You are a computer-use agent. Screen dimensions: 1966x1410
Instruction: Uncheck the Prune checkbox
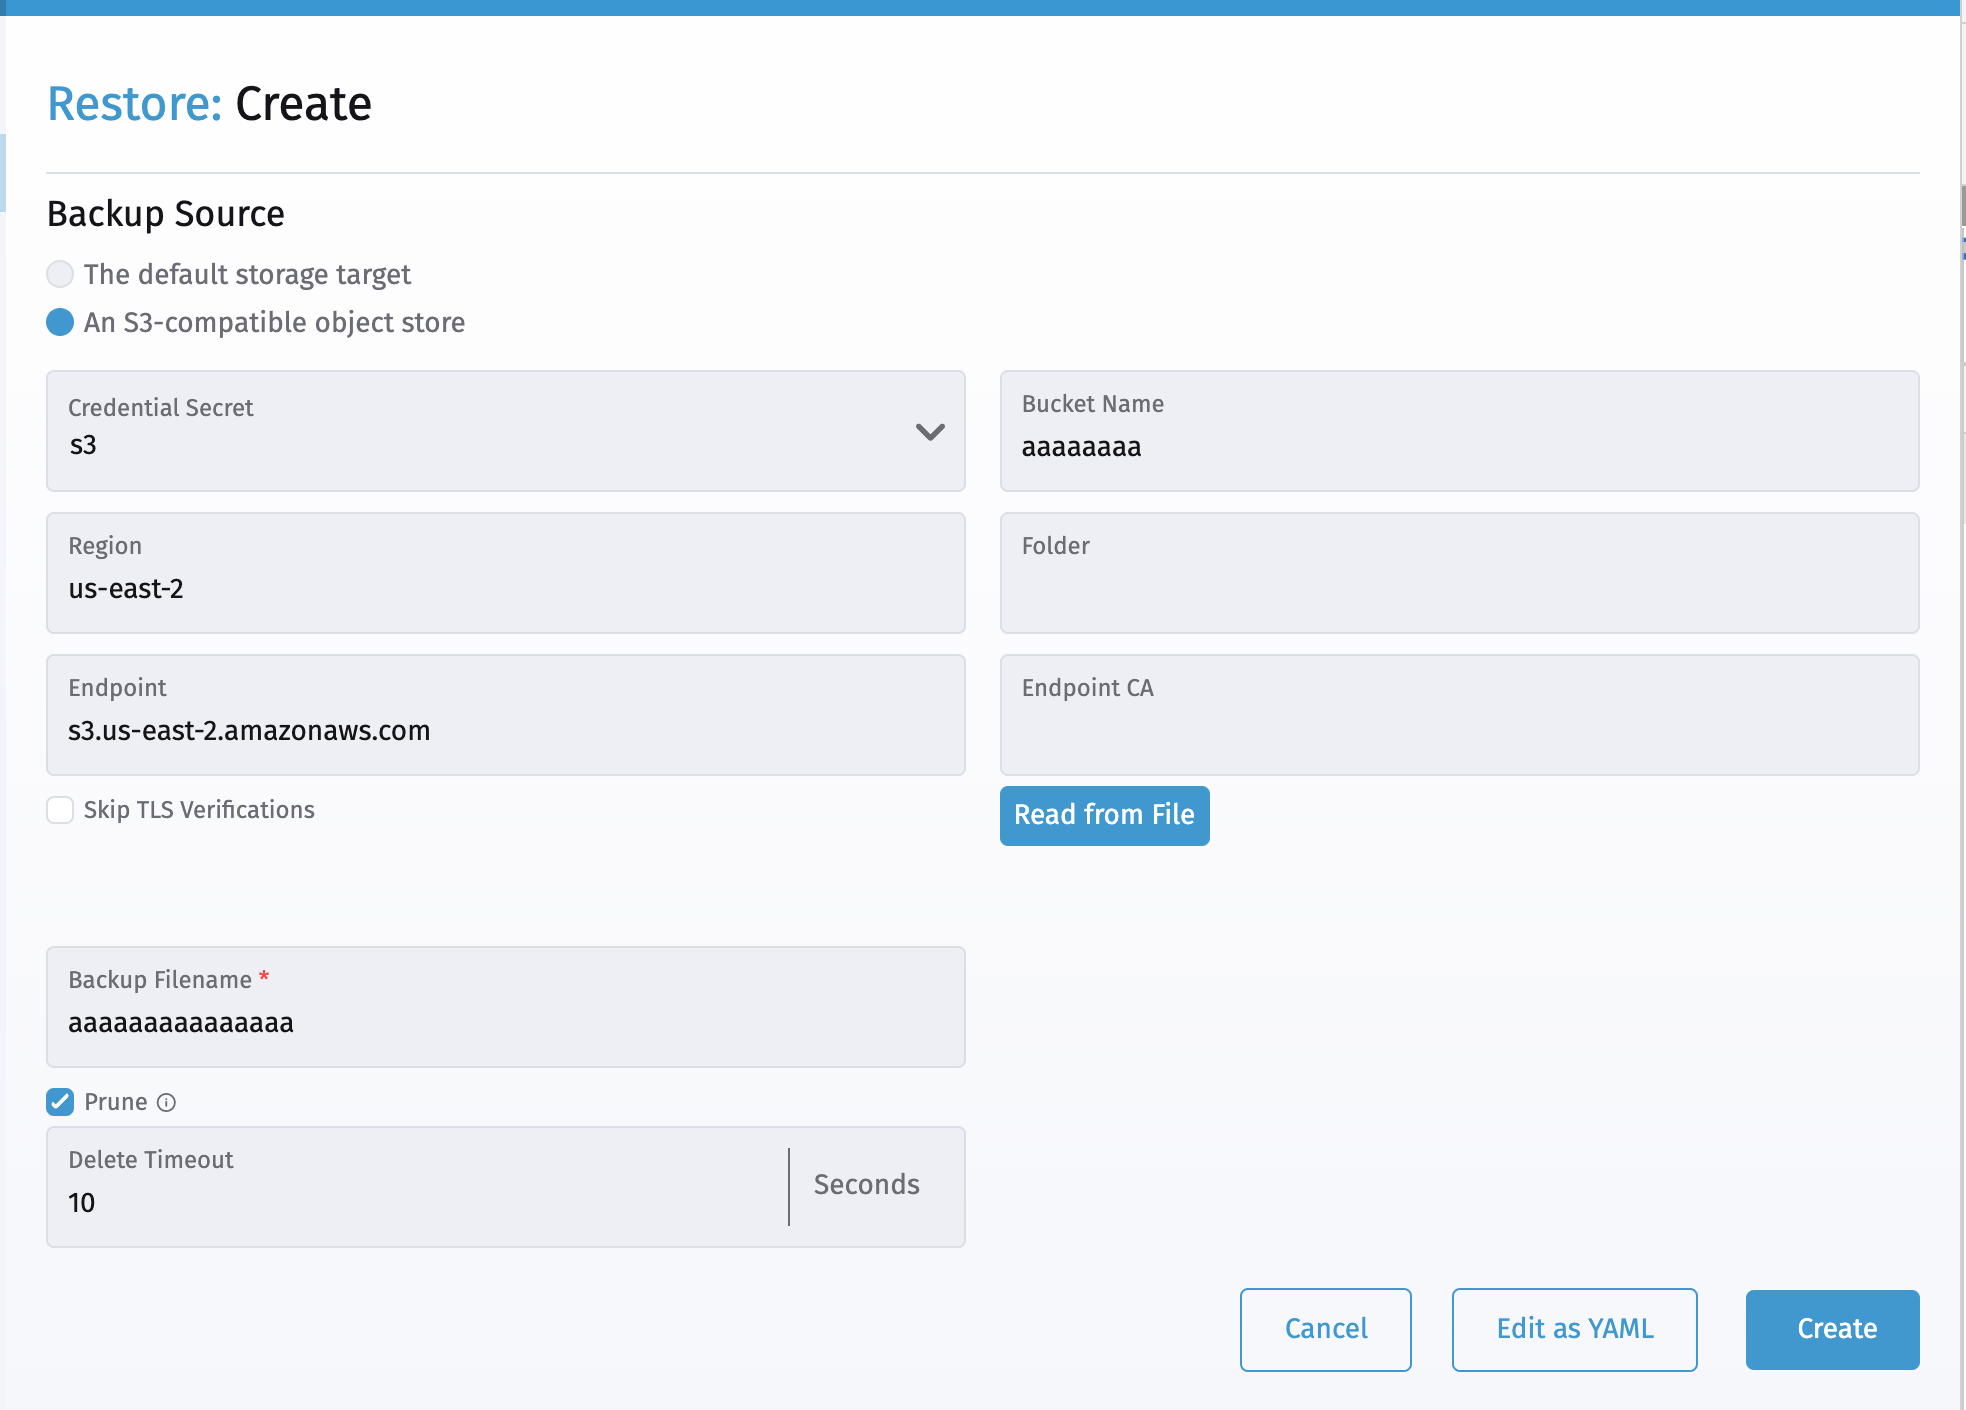[x=60, y=1102]
